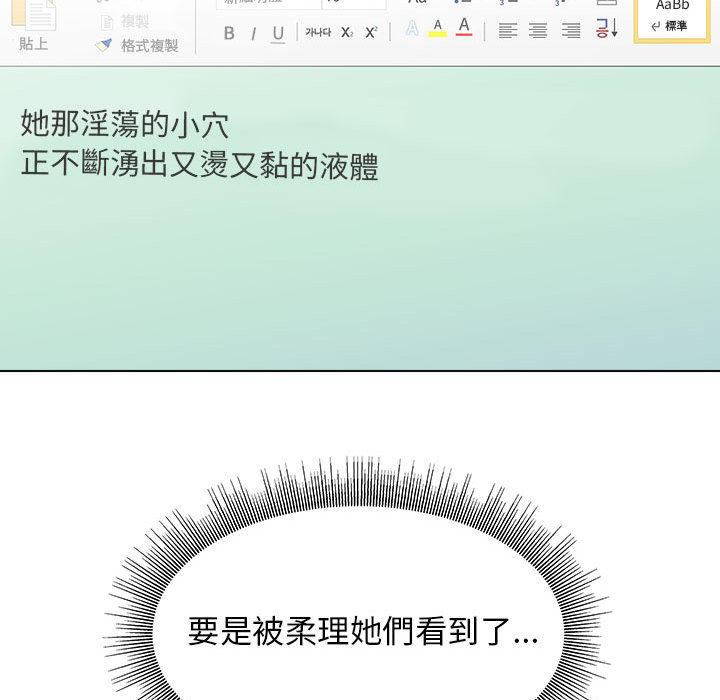Image resolution: width=720 pixels, height=700 pixels.
Task: Align the text to the right
Action: (x=571, y=31)
